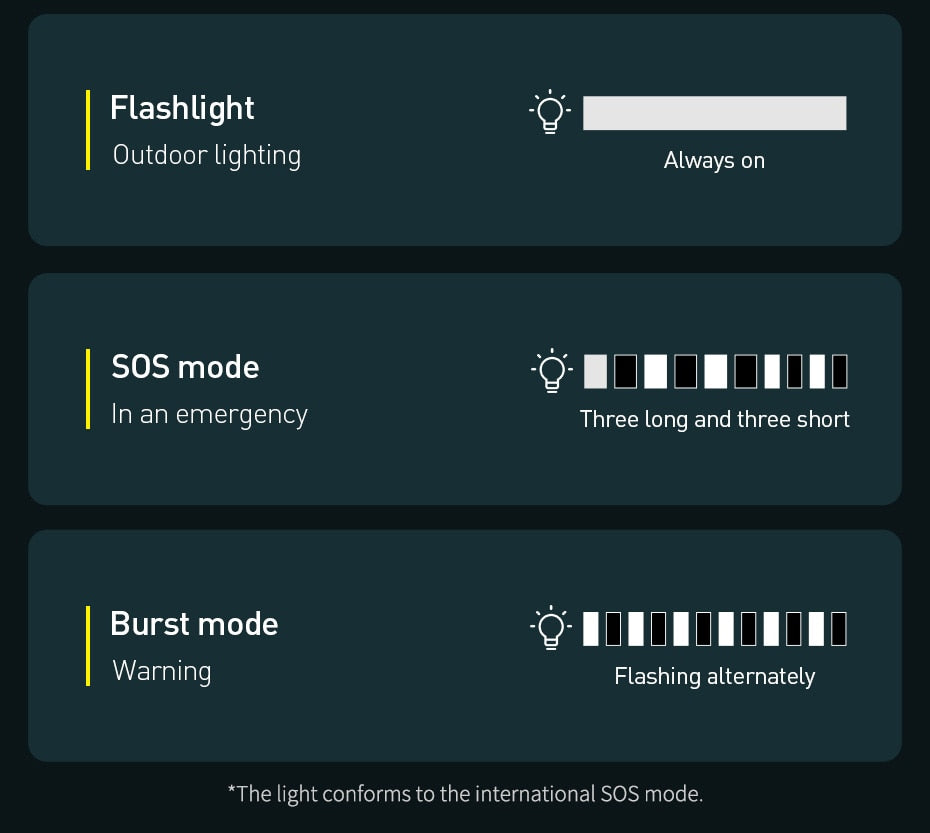Click the Burst alternating flash pattern bar
Viewport: 930px width, 833px height.
[x=715, y=629]
